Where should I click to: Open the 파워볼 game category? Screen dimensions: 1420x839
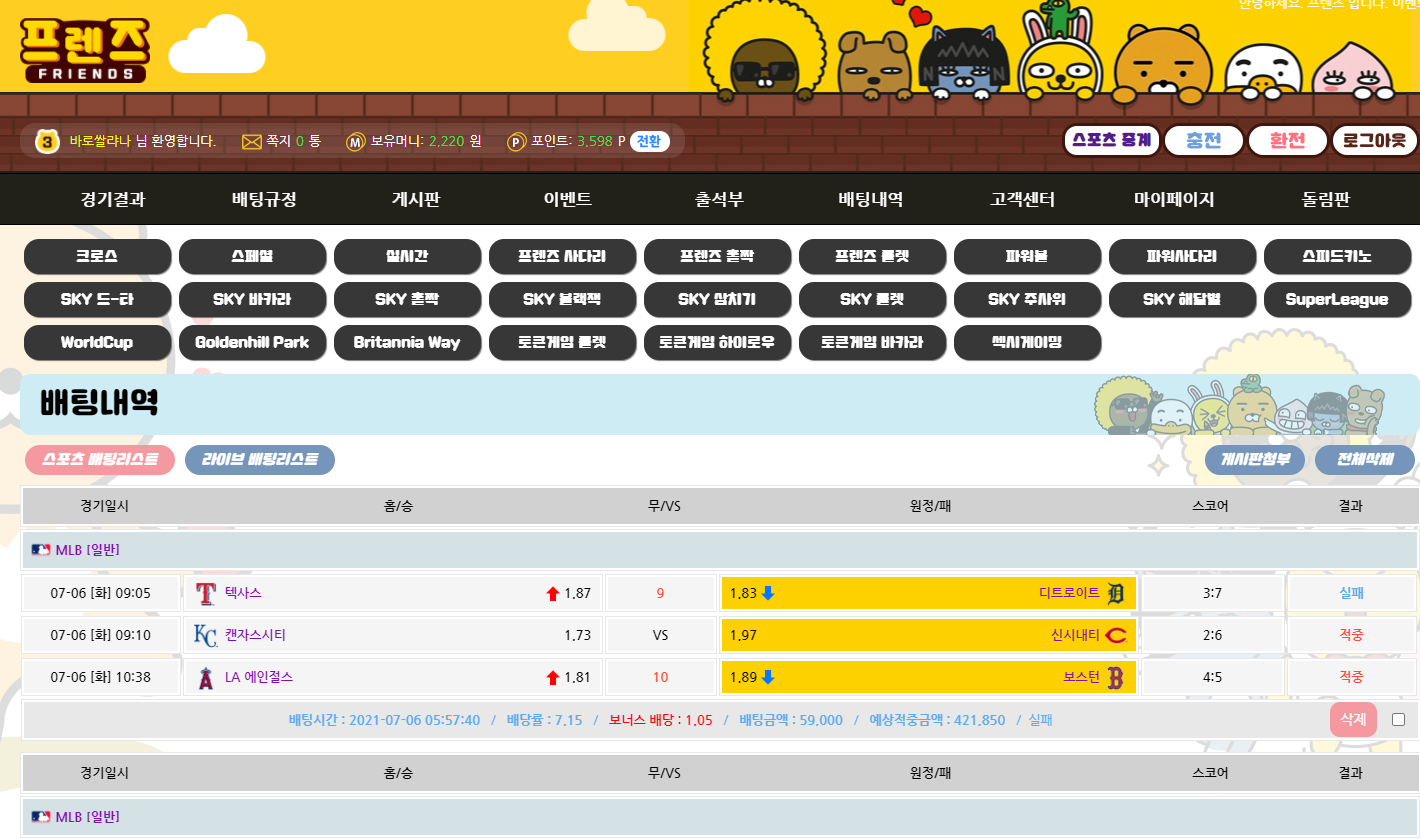tap(1026, 257)
